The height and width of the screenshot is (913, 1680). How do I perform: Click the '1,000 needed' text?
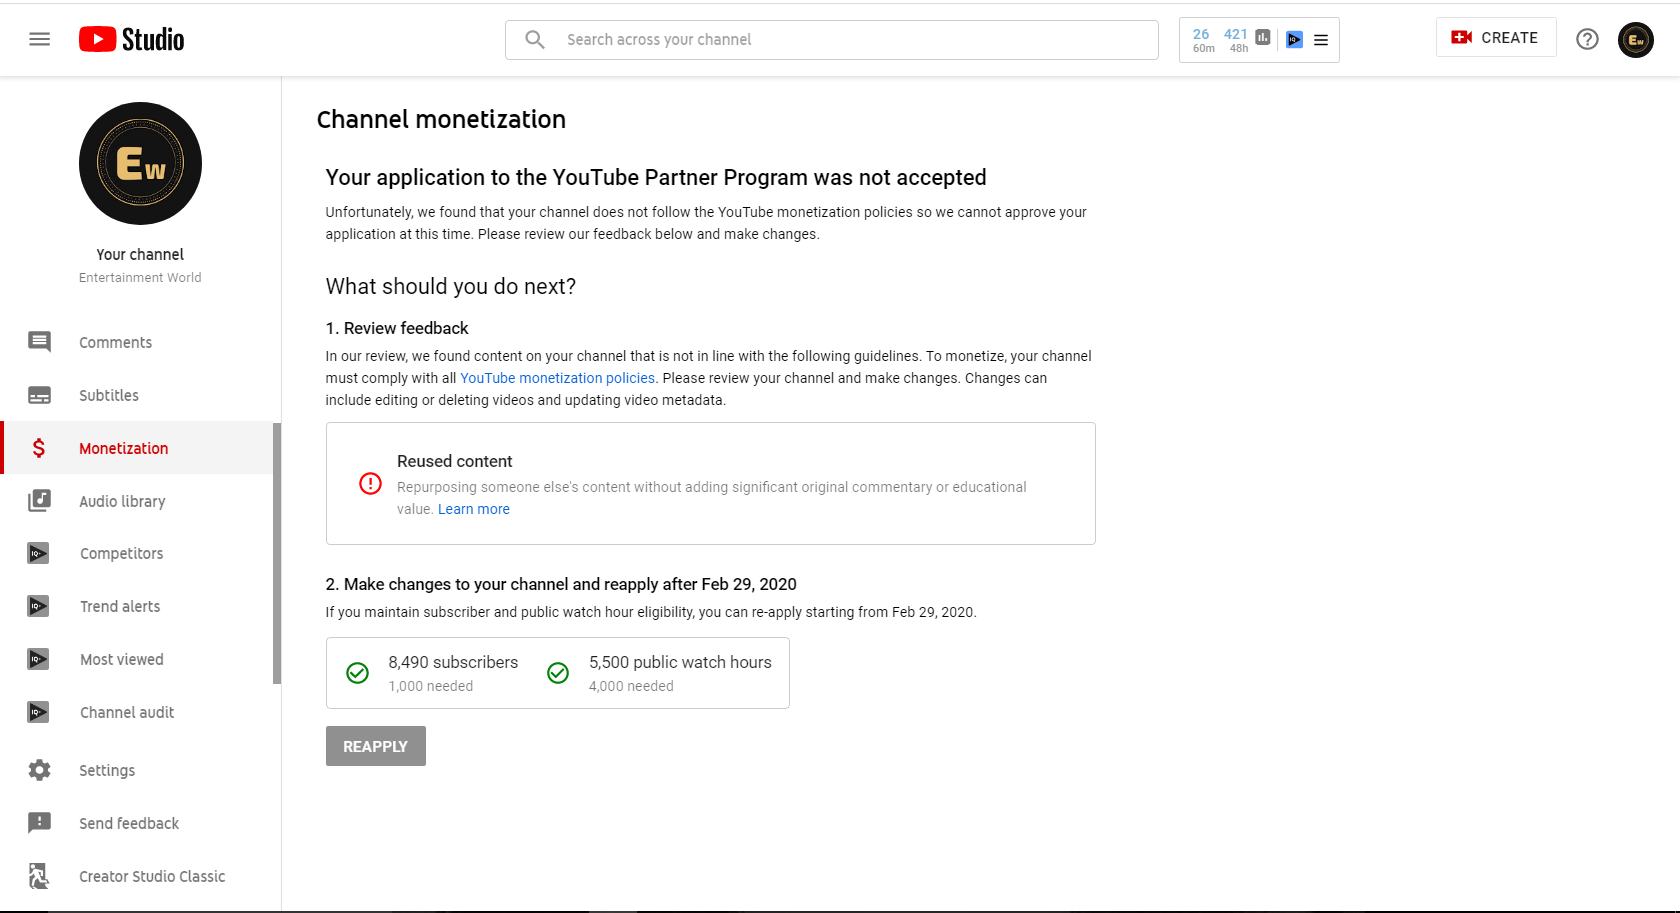[431, 686]
